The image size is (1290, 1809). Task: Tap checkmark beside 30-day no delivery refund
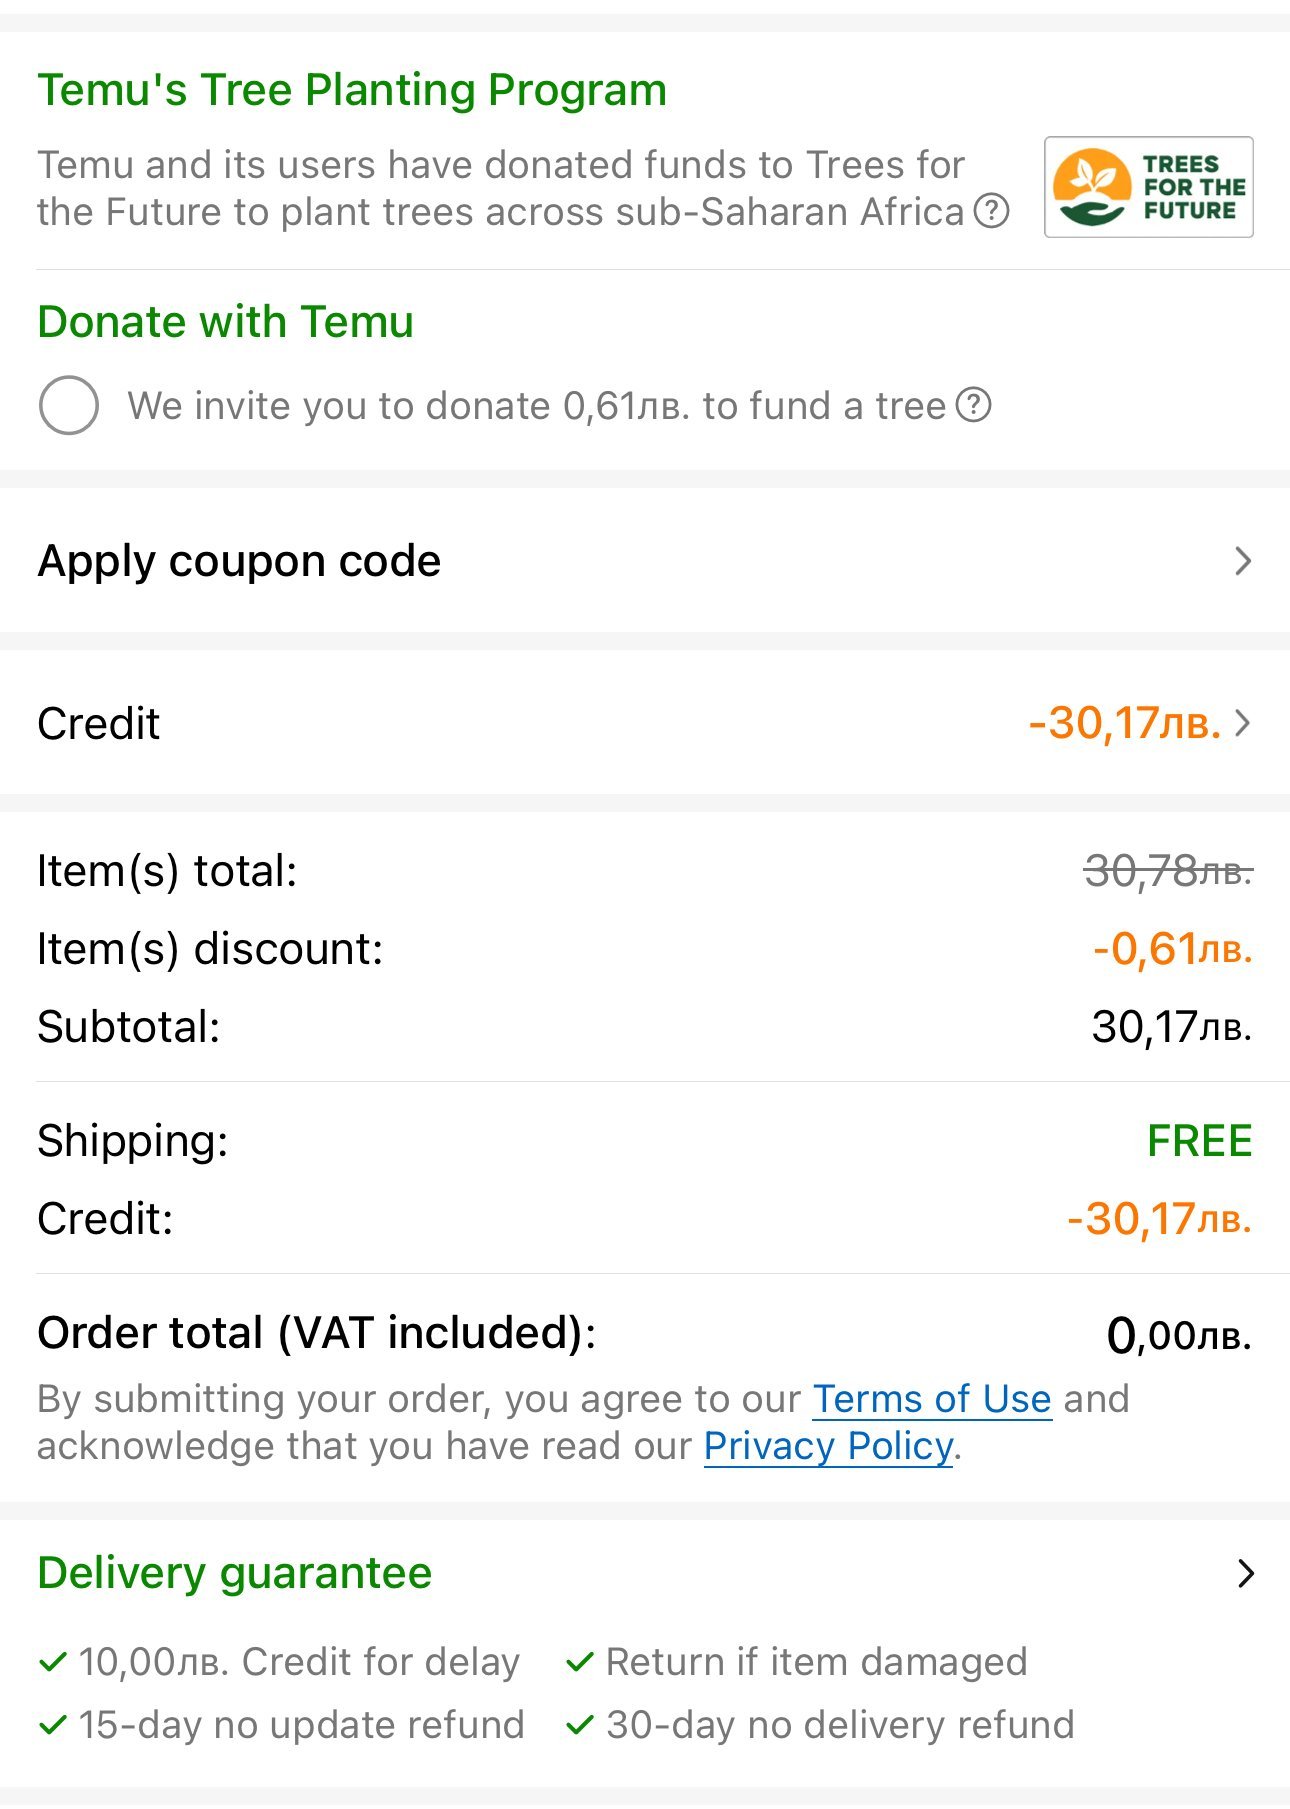tap(580, 1725)
